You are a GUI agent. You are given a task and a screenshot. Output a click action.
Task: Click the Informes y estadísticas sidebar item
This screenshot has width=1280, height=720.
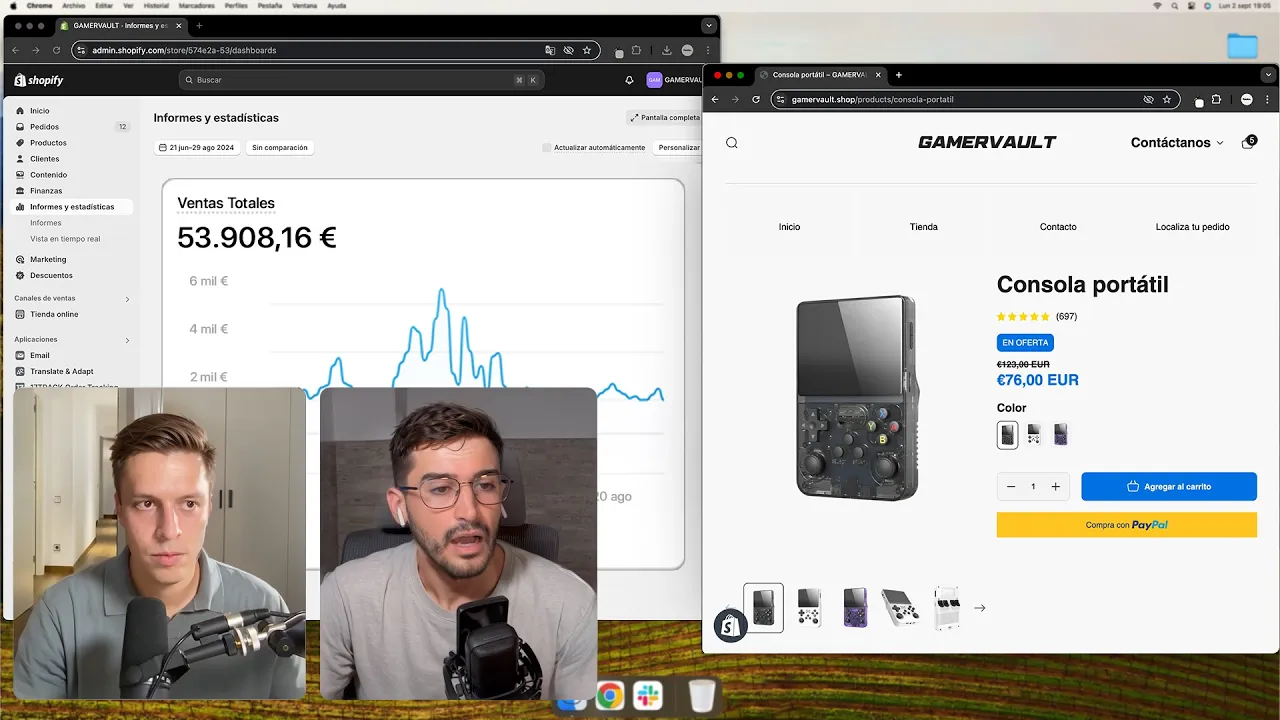(x=72, y=207)
